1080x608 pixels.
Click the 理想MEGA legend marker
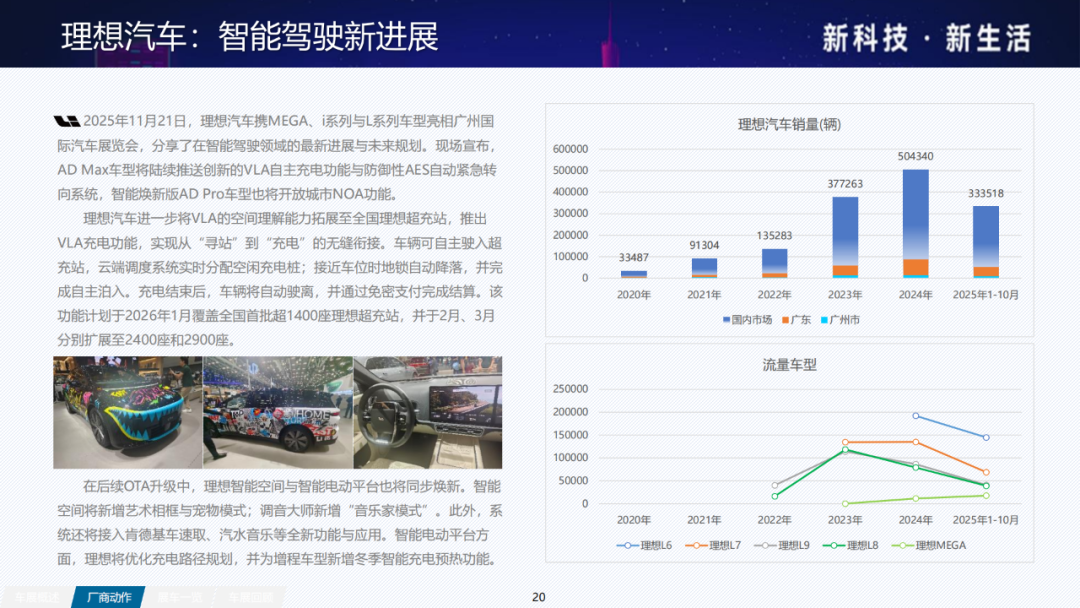coord(903,545)
